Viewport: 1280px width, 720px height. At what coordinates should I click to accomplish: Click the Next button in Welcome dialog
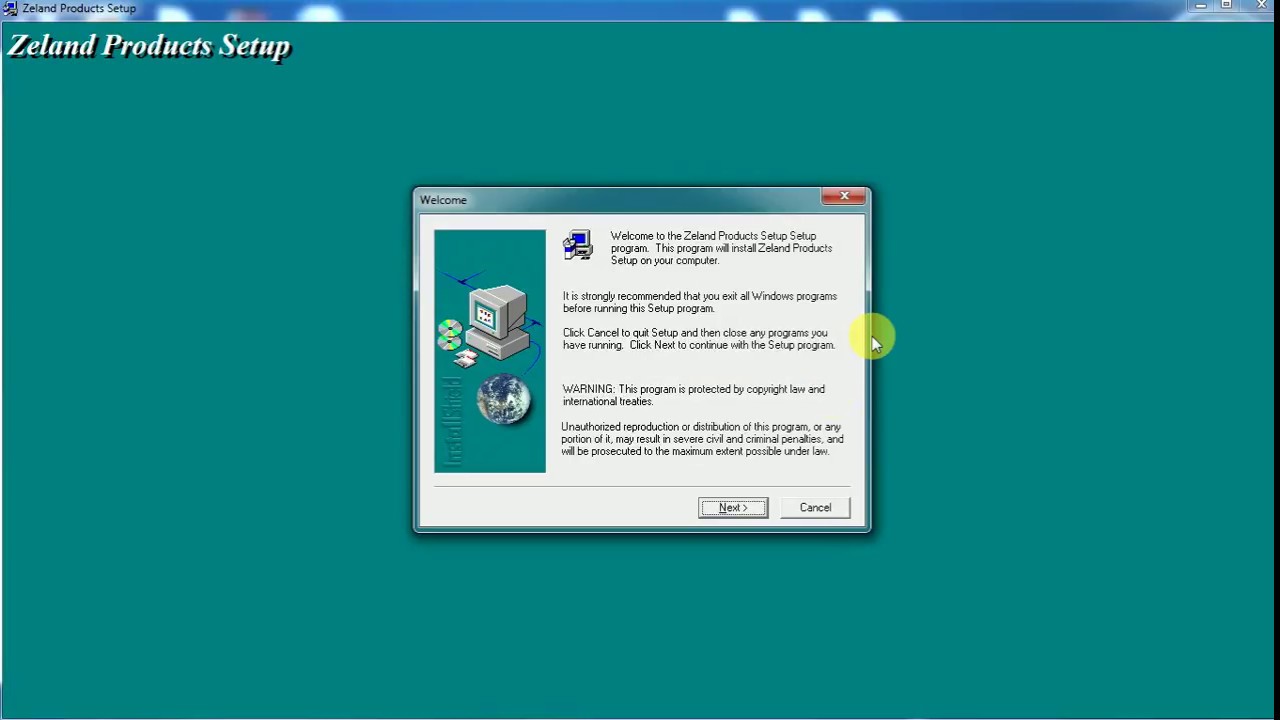pos(733,507)
